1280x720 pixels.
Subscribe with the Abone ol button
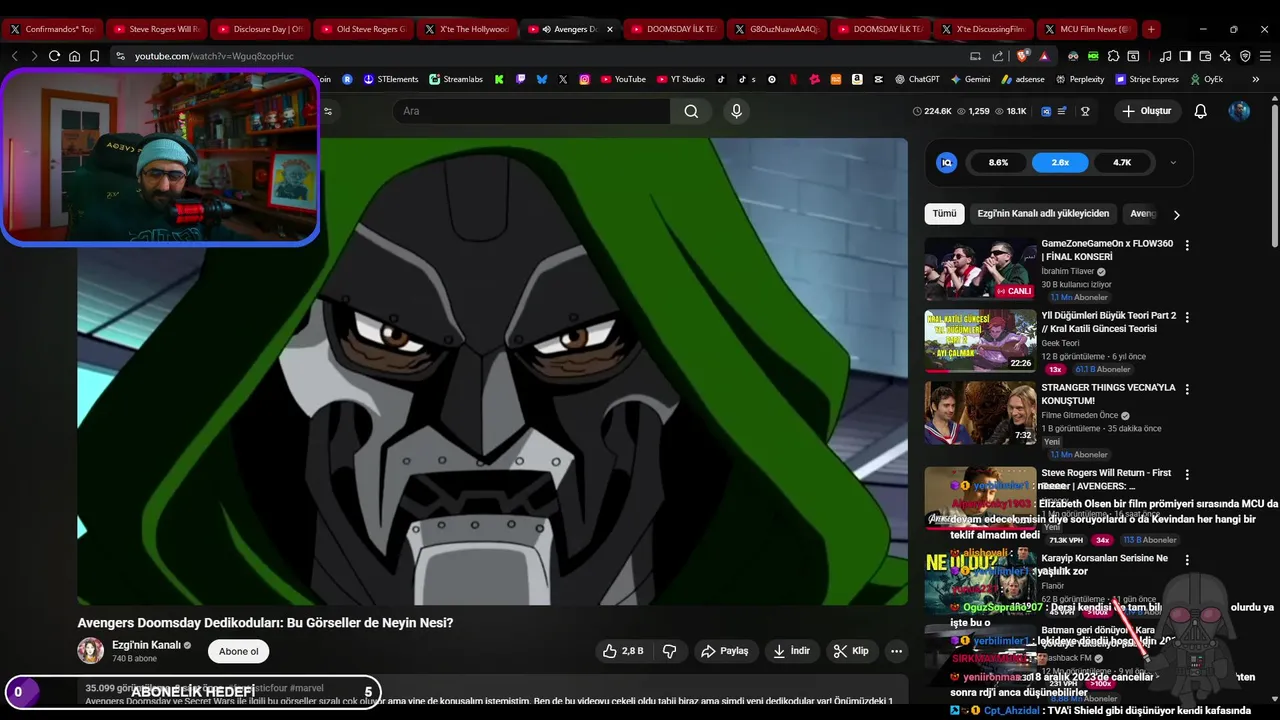(x=239, y=651)
